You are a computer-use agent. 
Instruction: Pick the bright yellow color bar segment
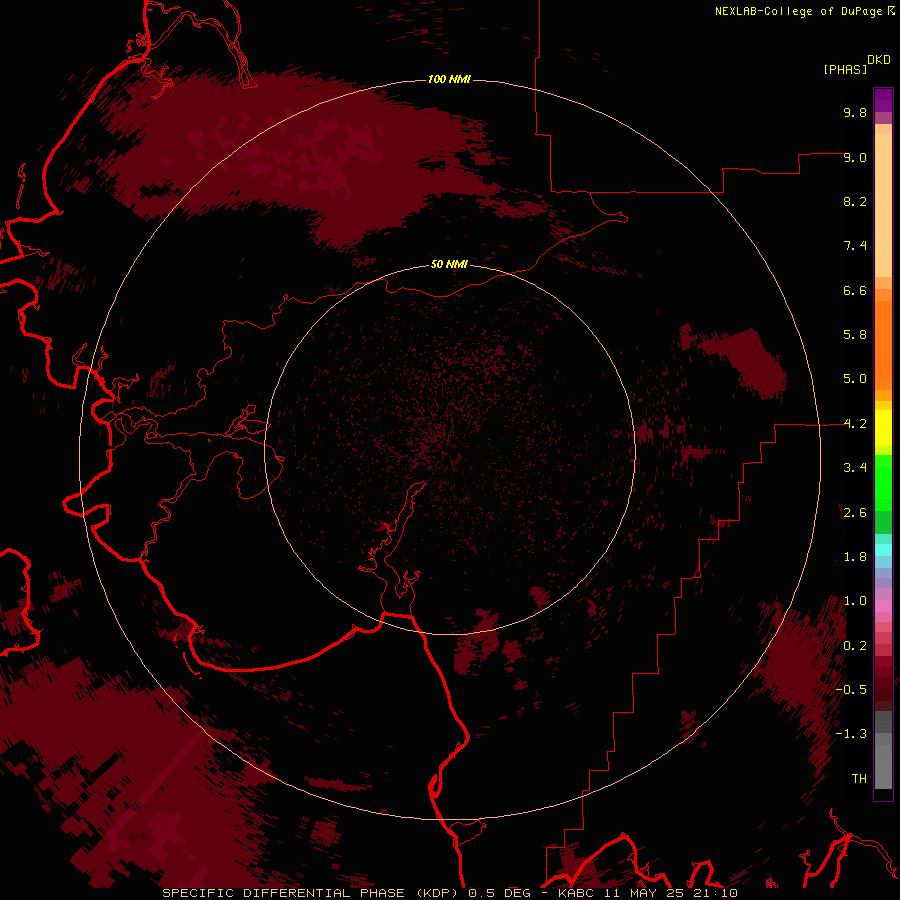(x=883, y=428)
